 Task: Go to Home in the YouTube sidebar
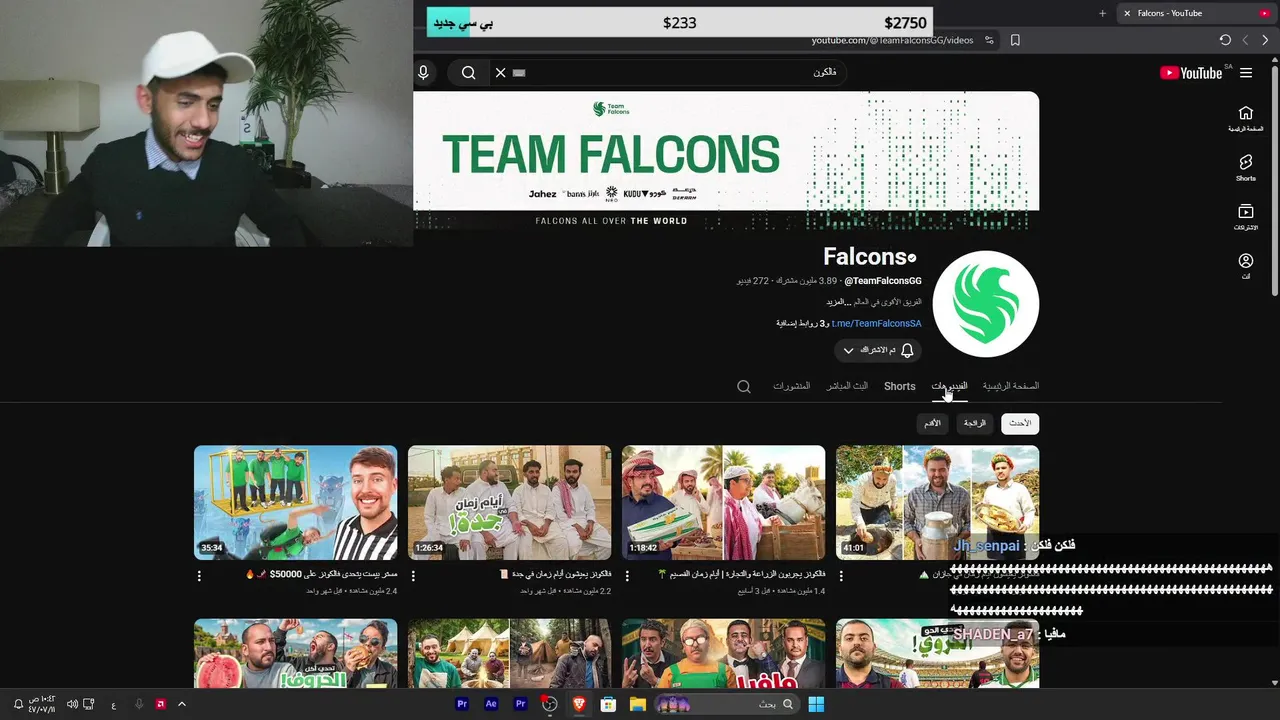click(x=1246, y=119)
